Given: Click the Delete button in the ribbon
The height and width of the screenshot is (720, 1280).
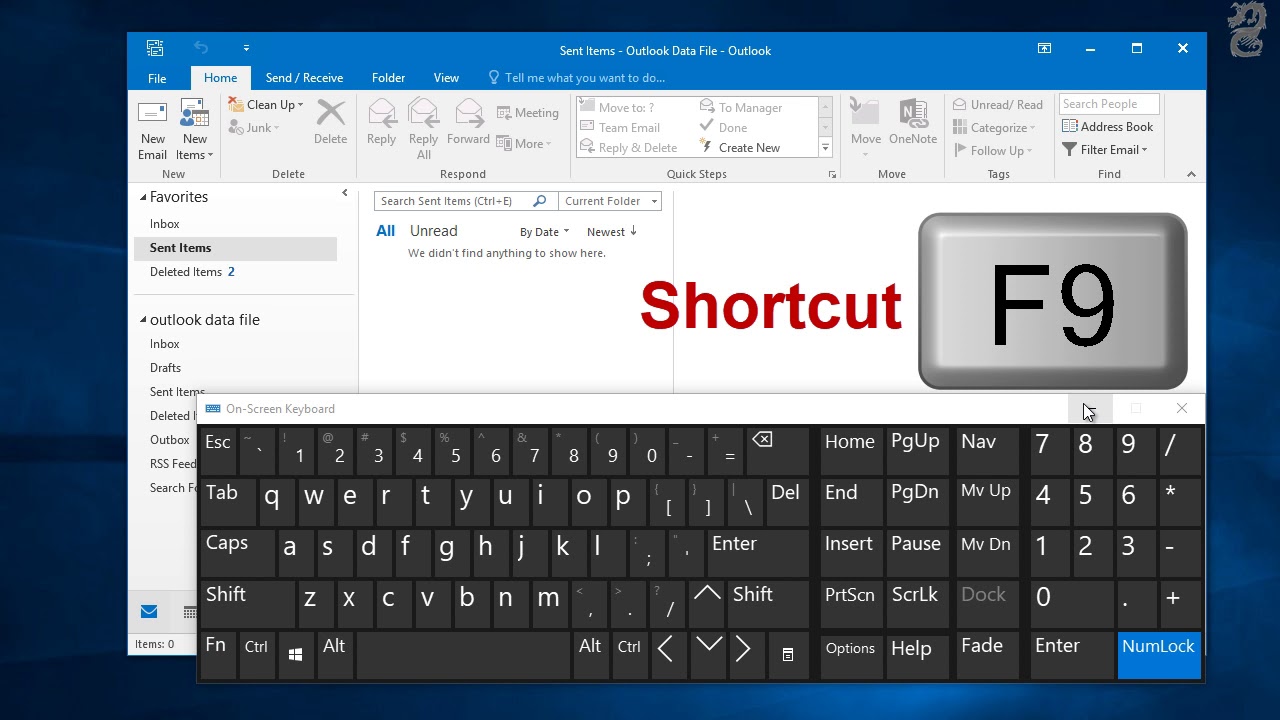Looking at the screenshot, I should pos(330,122).
